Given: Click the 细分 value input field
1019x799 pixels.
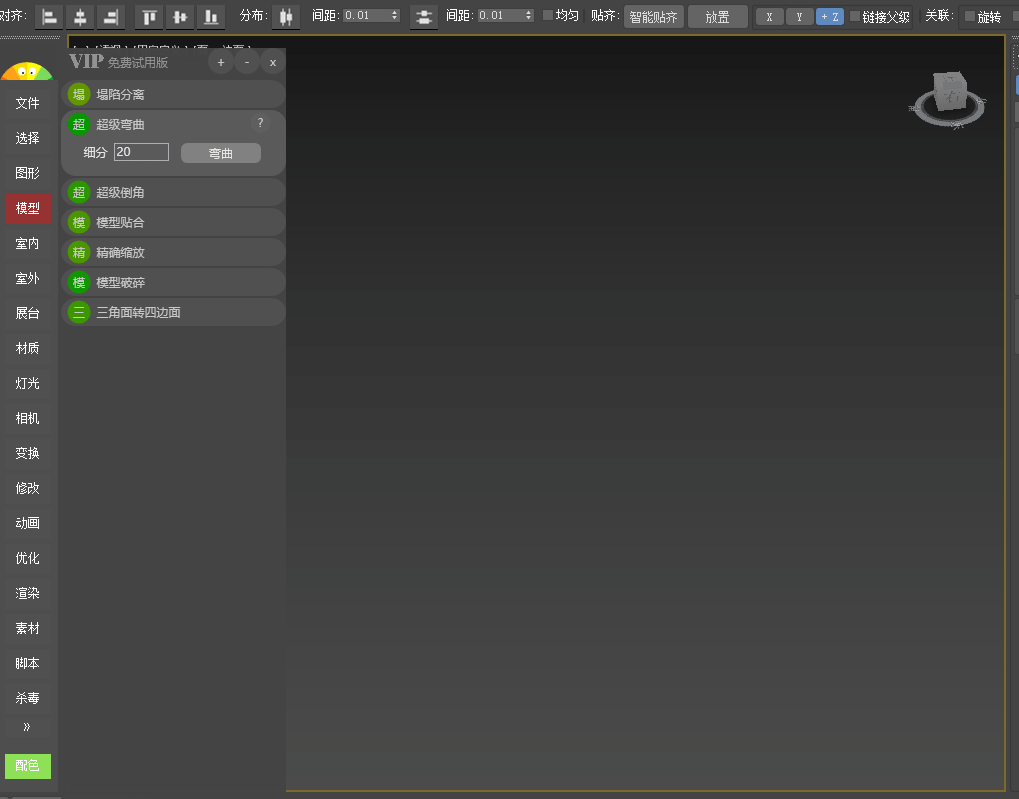Looking at the screenshot, I should [x=141, y=152].
